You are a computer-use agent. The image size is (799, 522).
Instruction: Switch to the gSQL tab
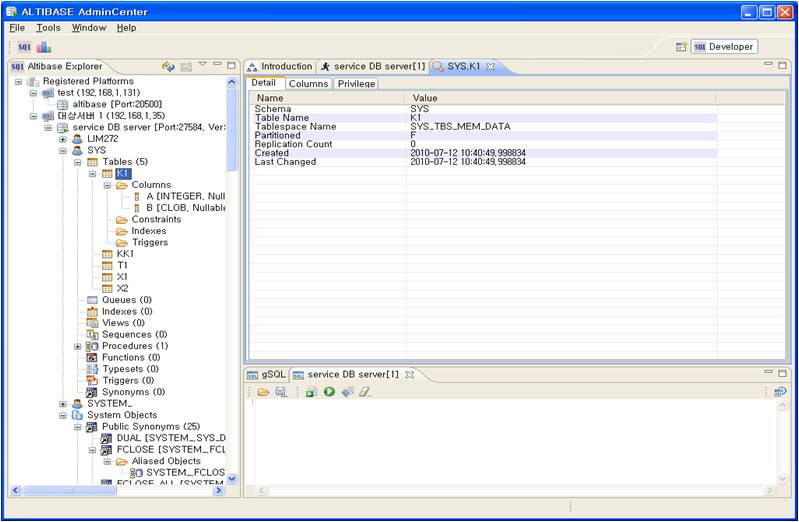[x=267, y=375]
